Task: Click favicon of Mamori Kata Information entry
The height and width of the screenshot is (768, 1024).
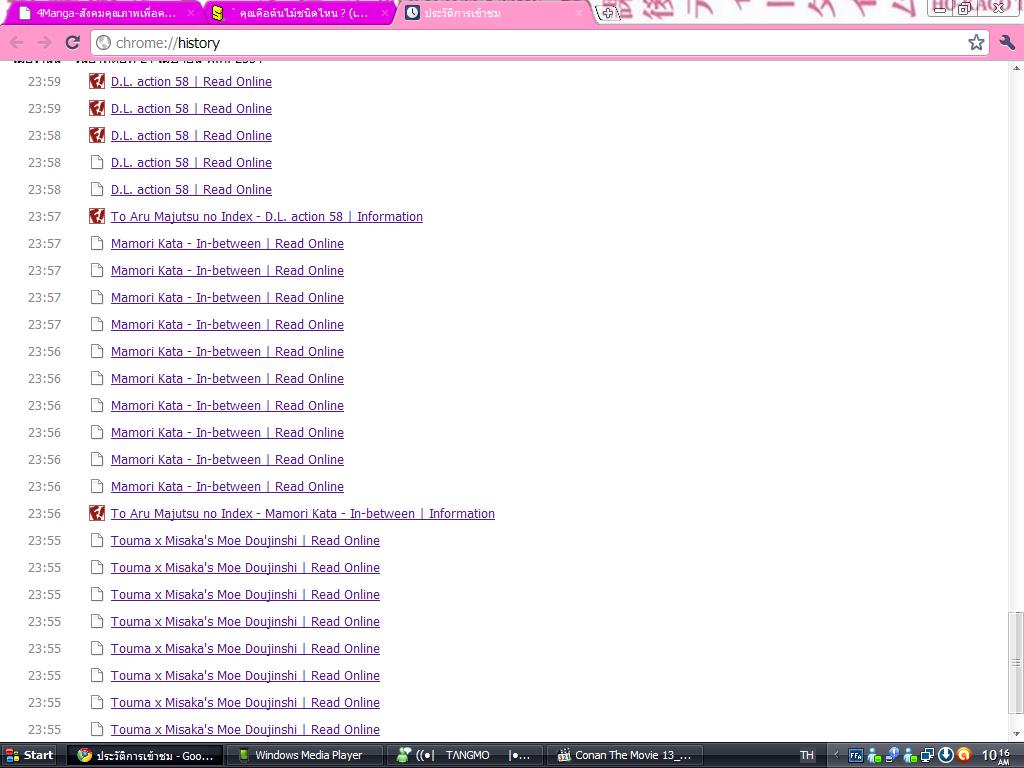Action: click(97, 513)
